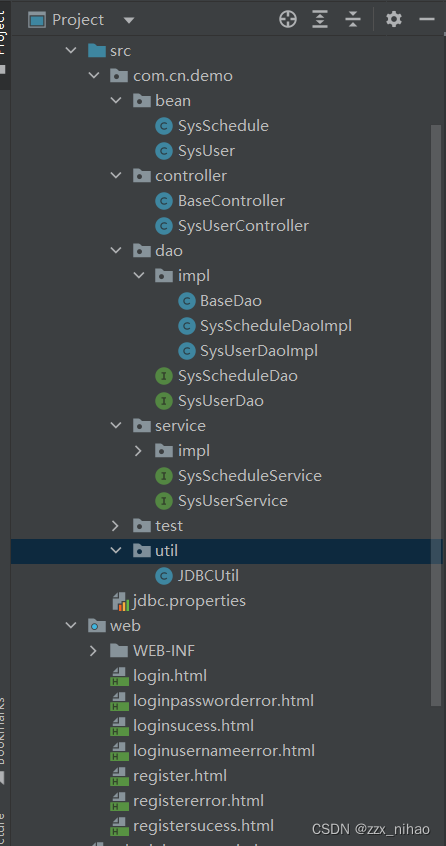Expand the impl package under service

pyautogui.click(x=139, y=451)
